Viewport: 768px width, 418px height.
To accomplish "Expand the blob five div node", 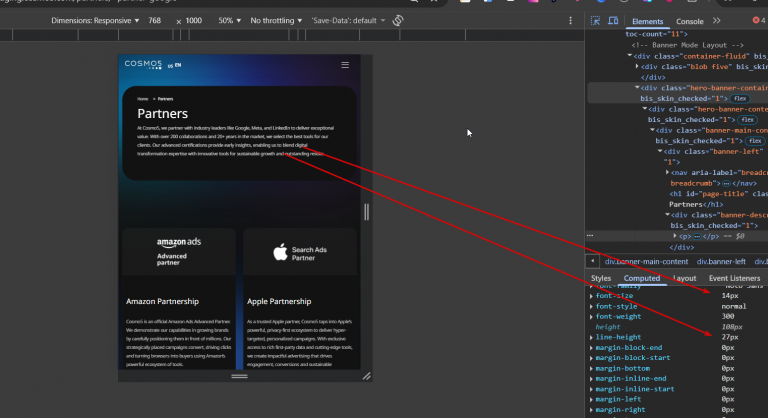I will click(637, 66).
